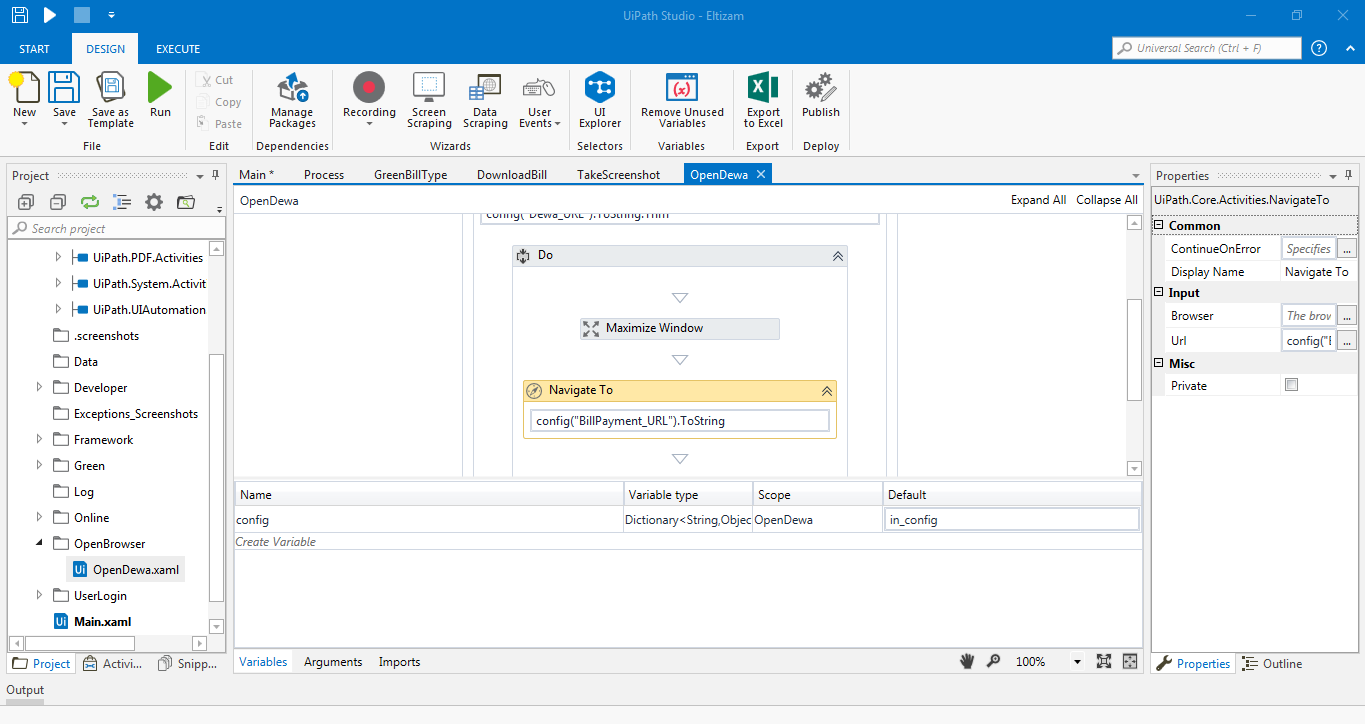Screen dimensions: 1365x724
Task: Collapse the Misc properties section
Action: pyautogui.click(x=1159, y=364)
